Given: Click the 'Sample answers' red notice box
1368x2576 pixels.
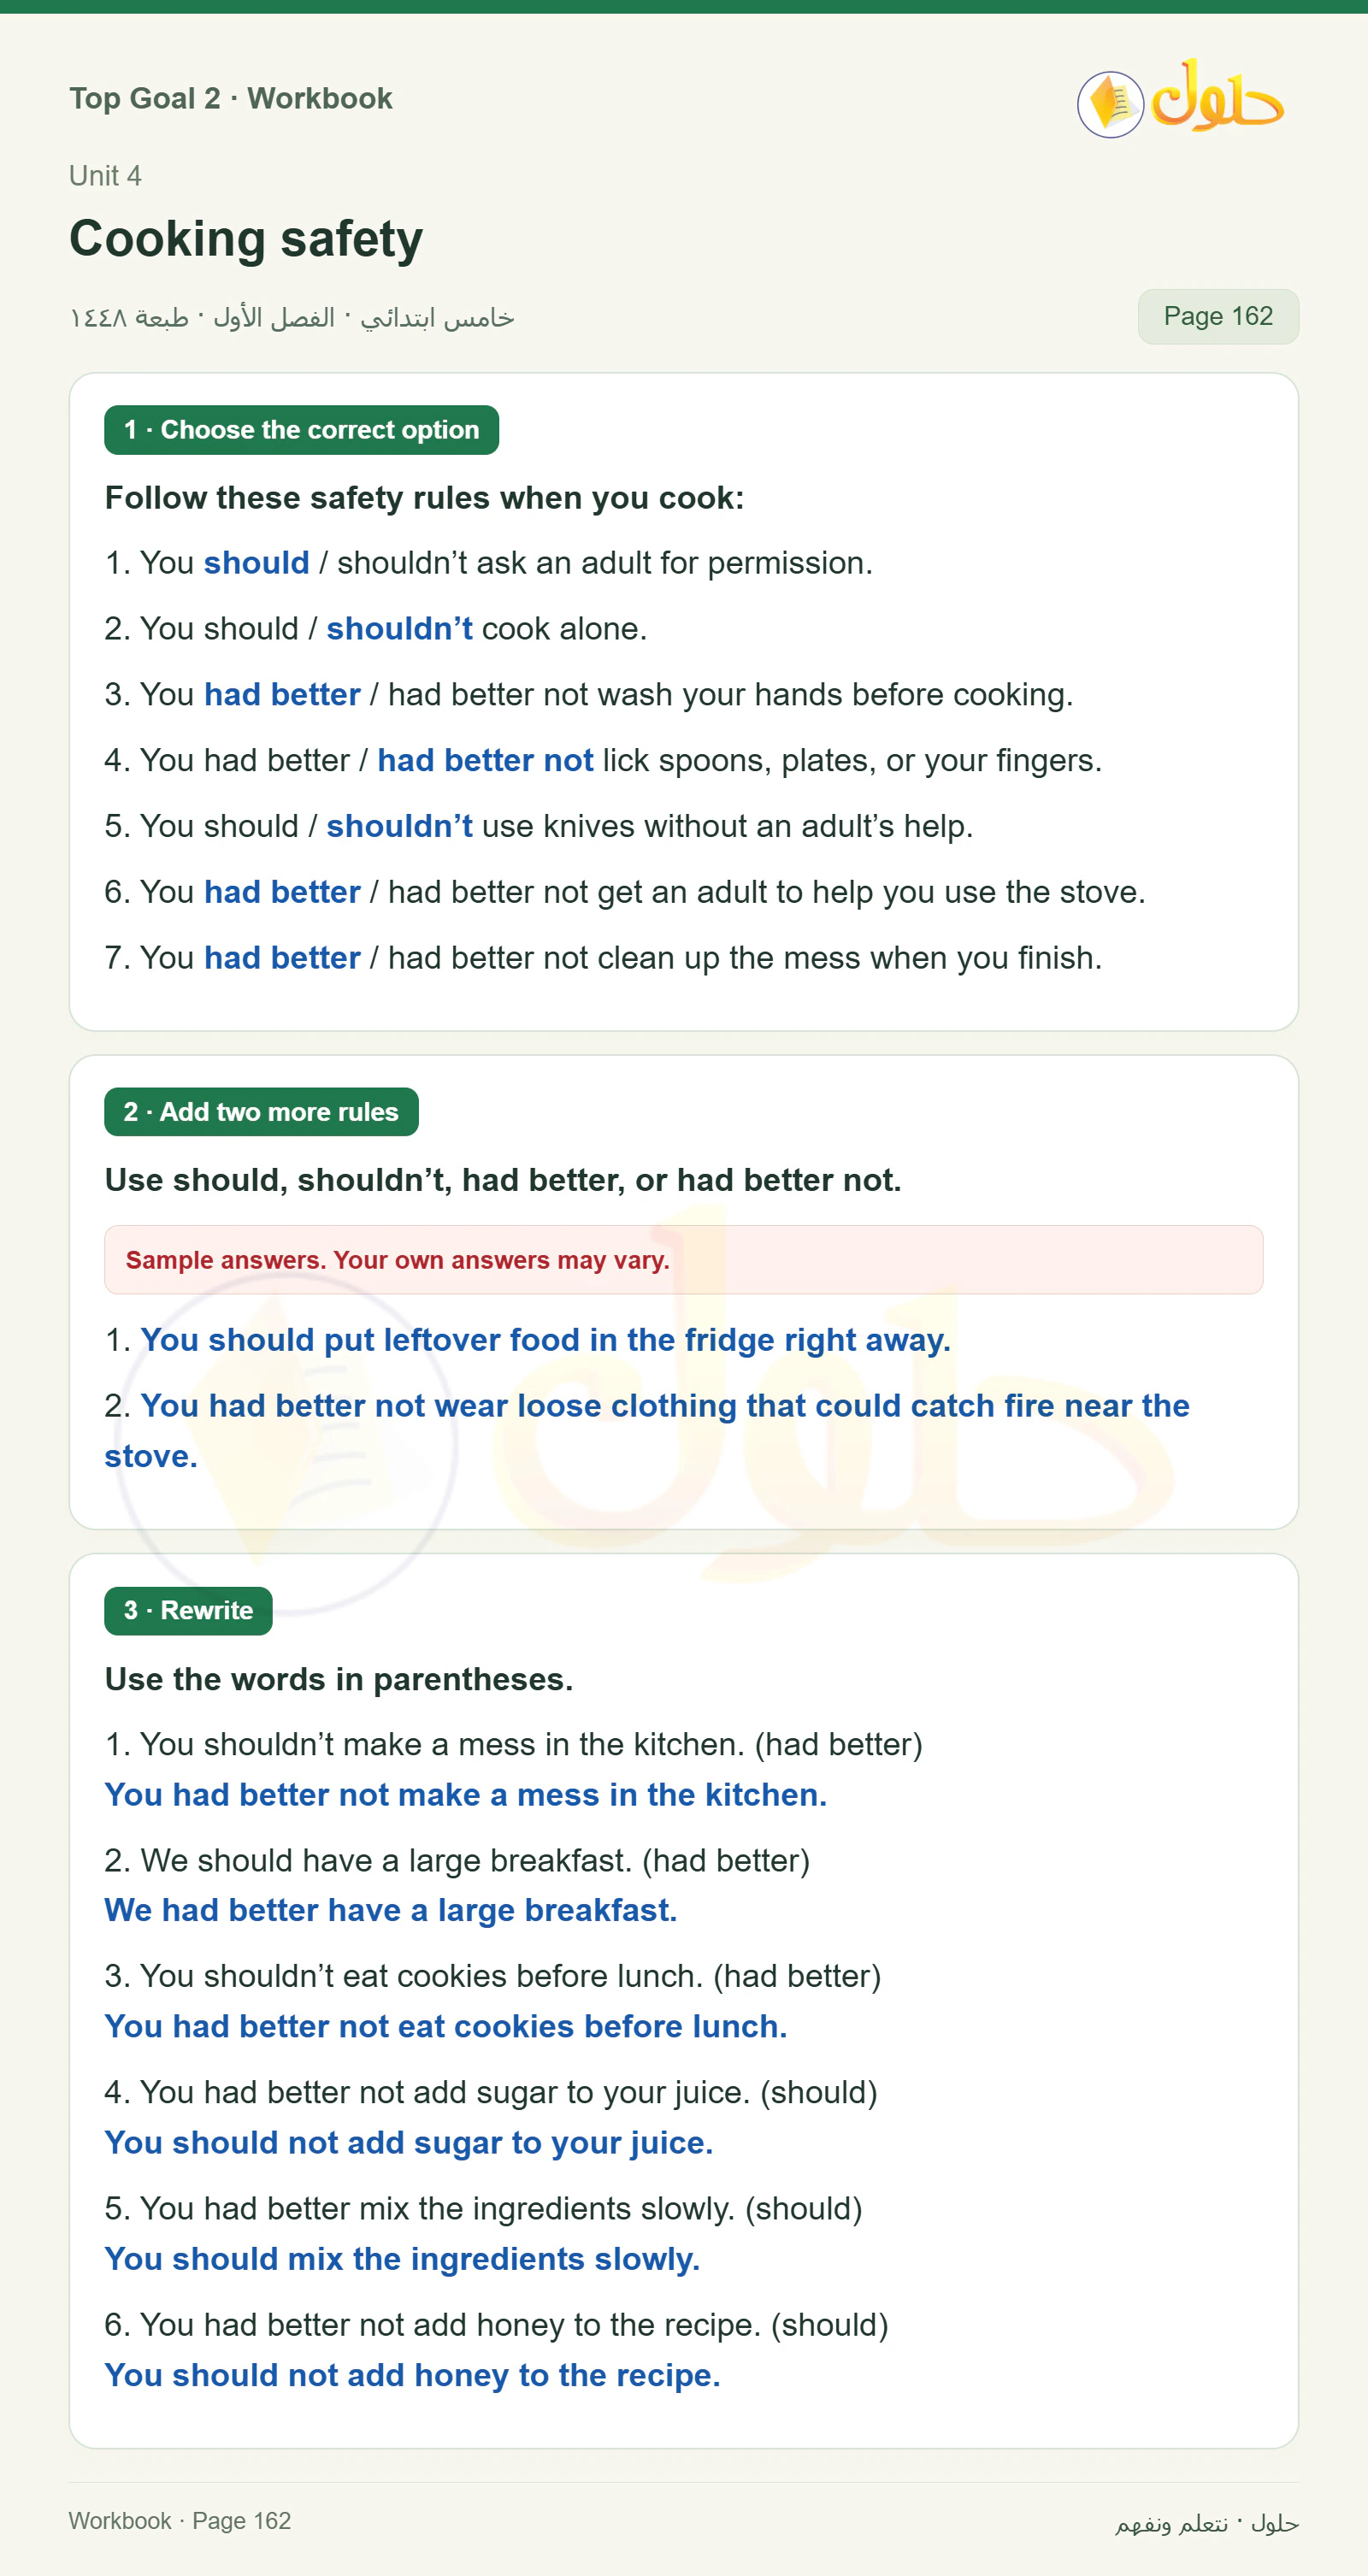Looking at the screenshot, I should pyautogui.click(x=684, y=1260).
